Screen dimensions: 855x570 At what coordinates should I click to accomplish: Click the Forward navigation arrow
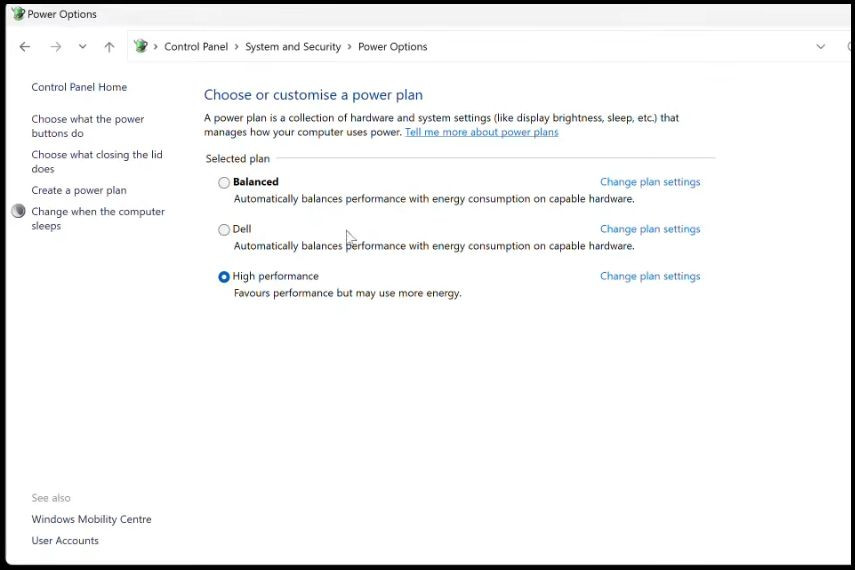click(x=56, y=47)
